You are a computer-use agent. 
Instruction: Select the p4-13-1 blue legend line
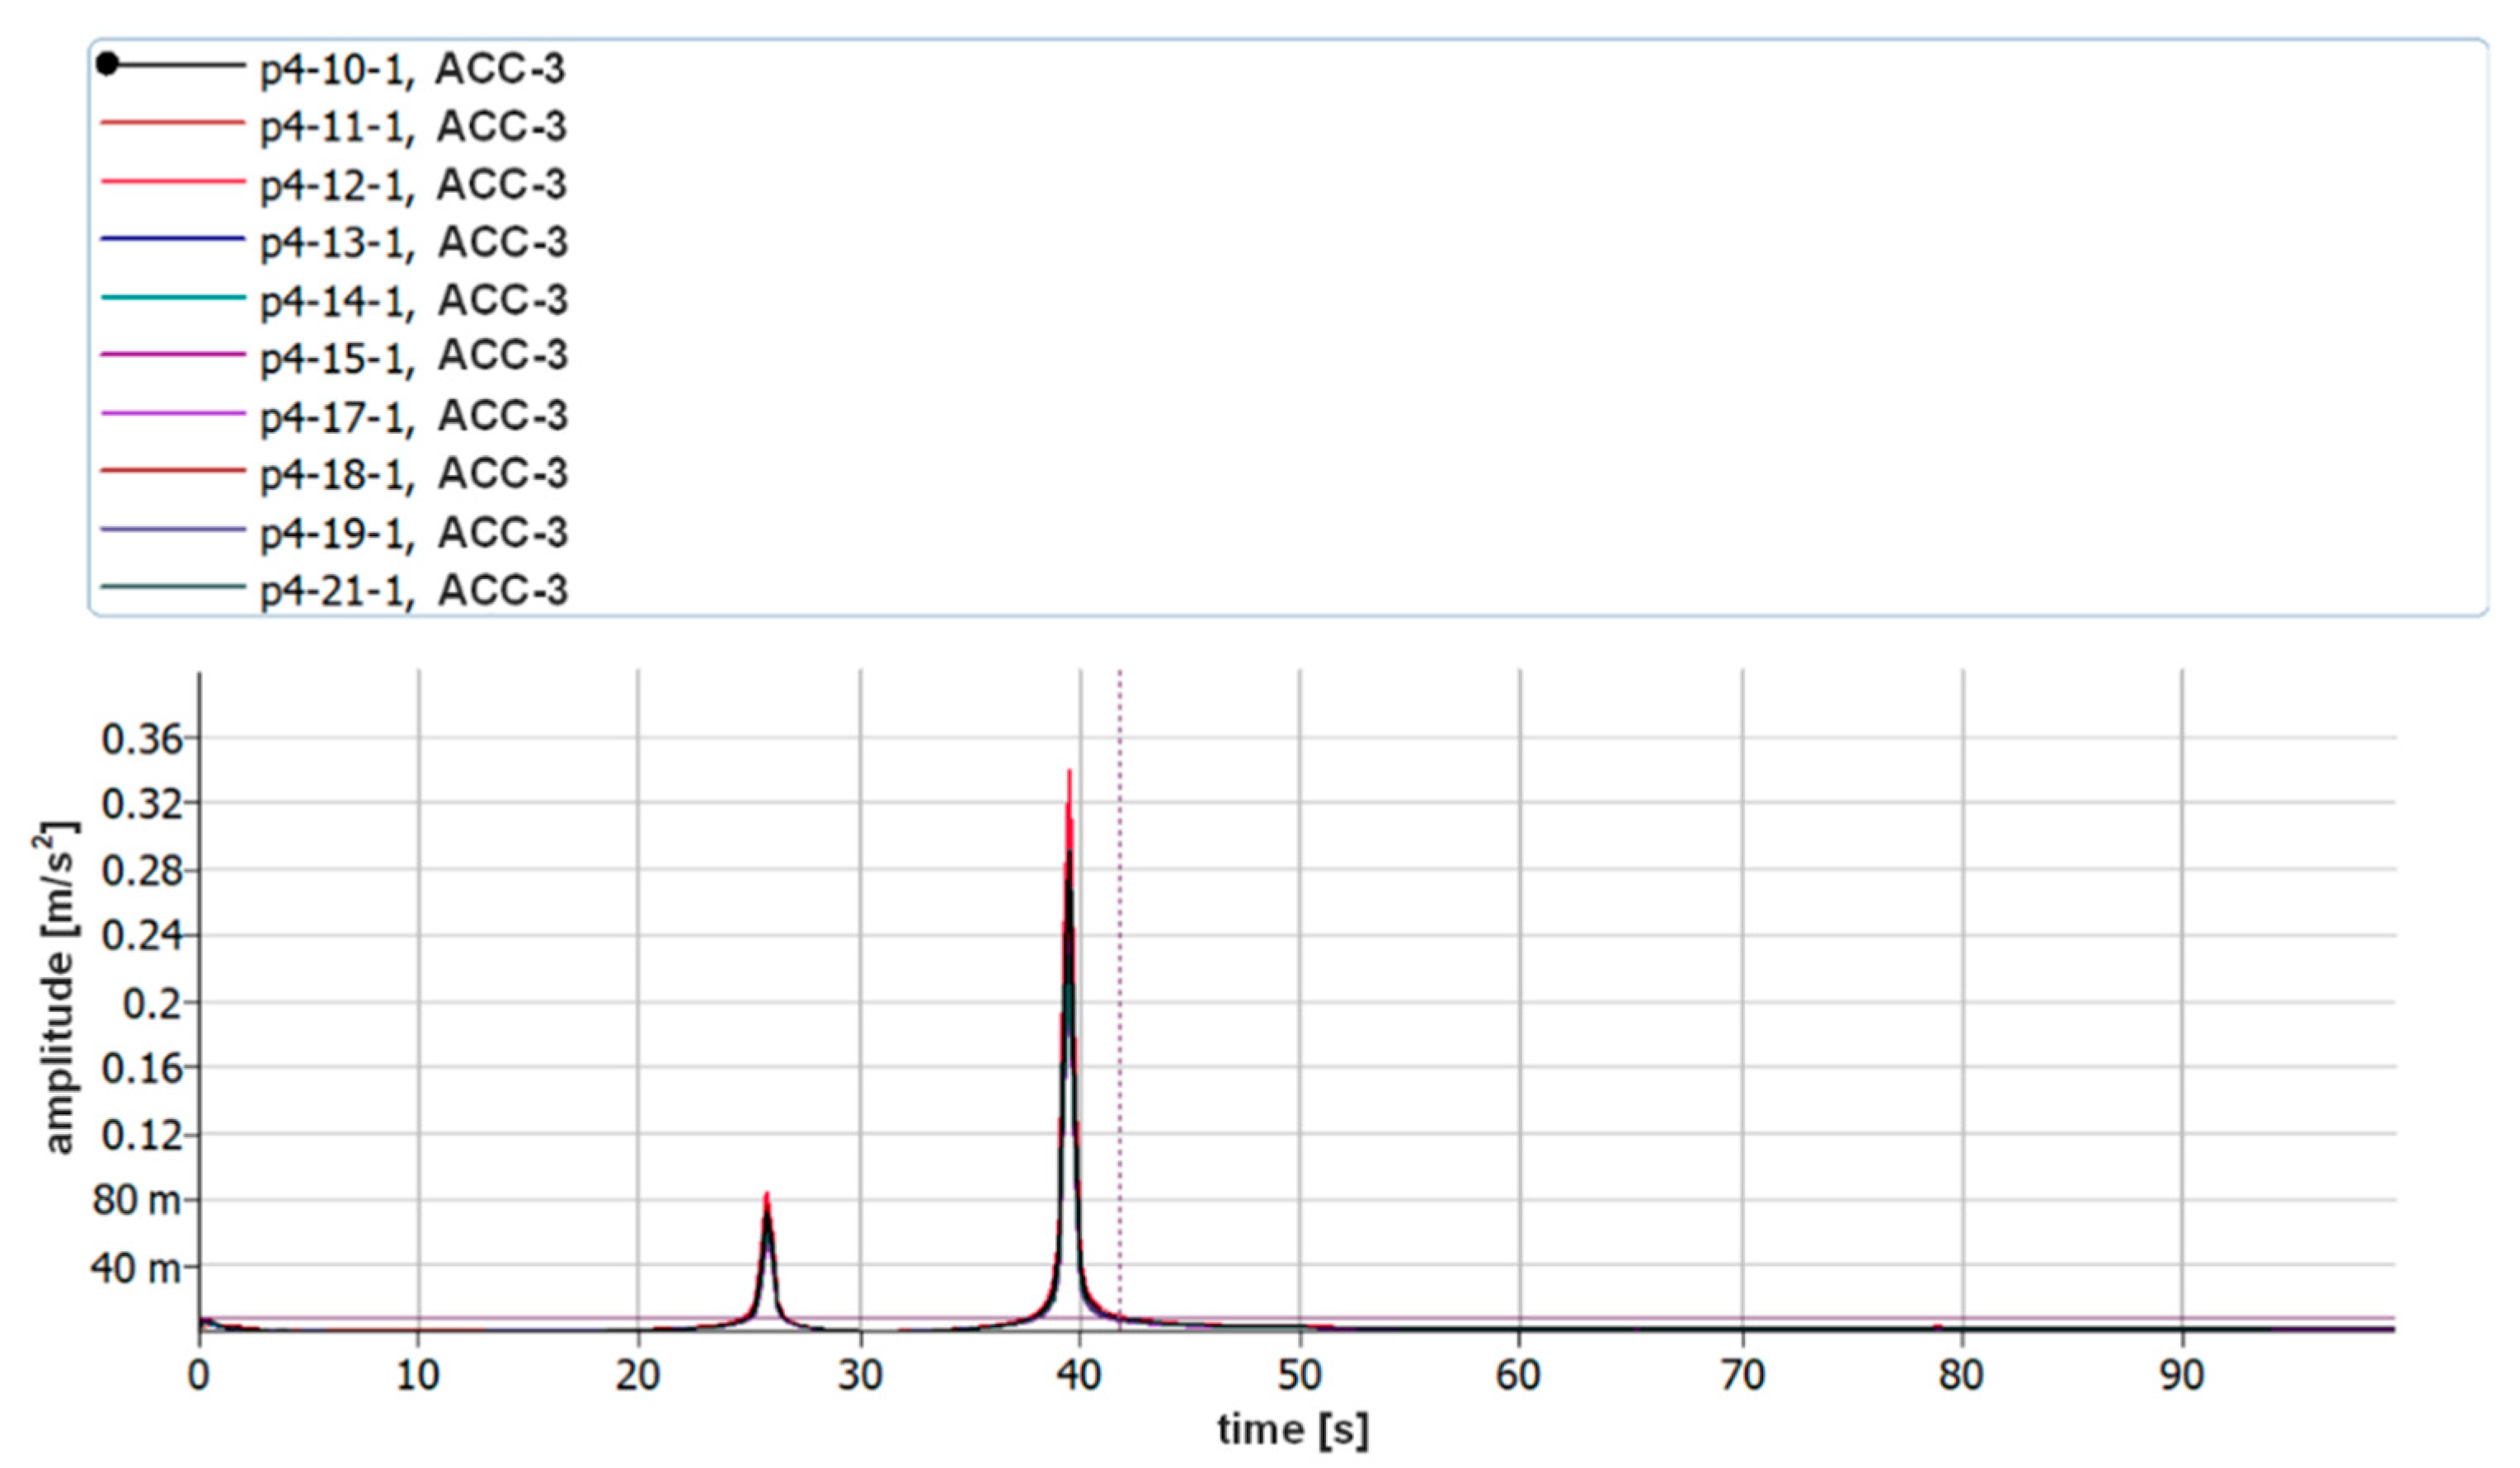tap(173, 239)
